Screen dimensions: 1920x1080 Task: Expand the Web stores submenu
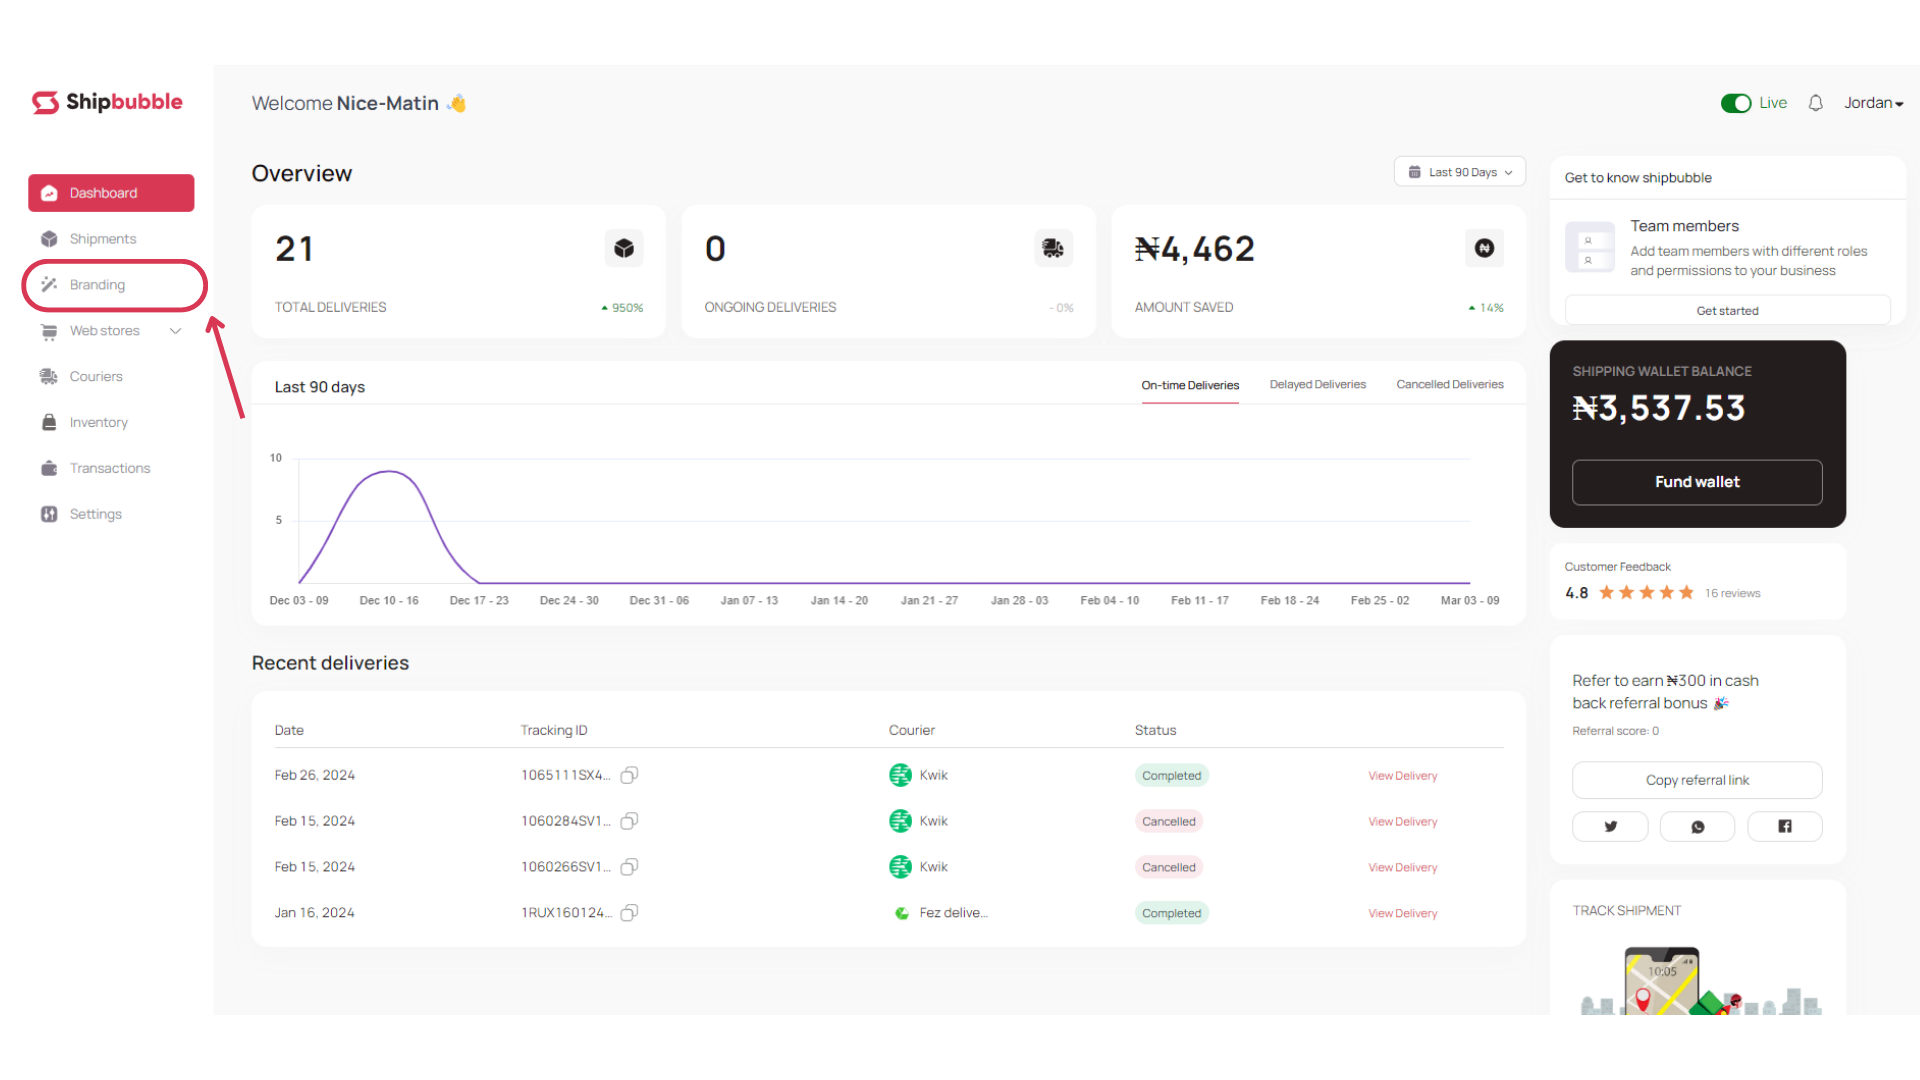(x=175, y=331)
